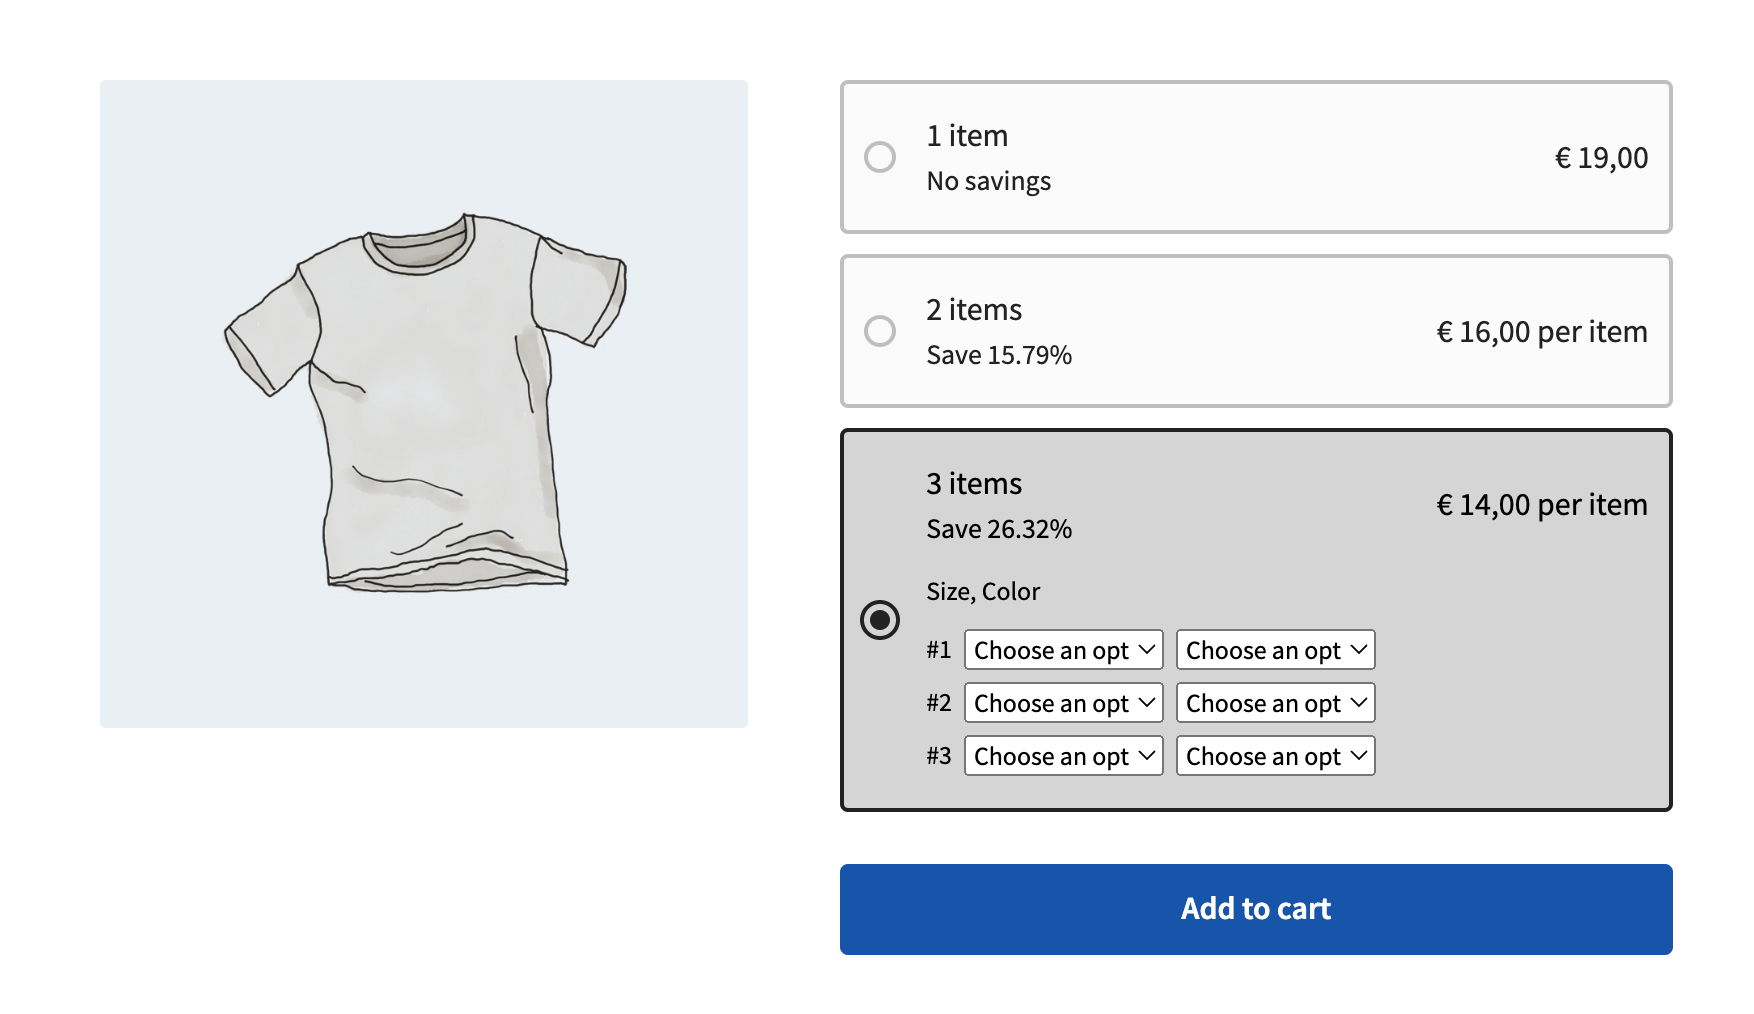Select the 2 items radio button
This screenshot has width=1754, height=1014.
[880, 331]
